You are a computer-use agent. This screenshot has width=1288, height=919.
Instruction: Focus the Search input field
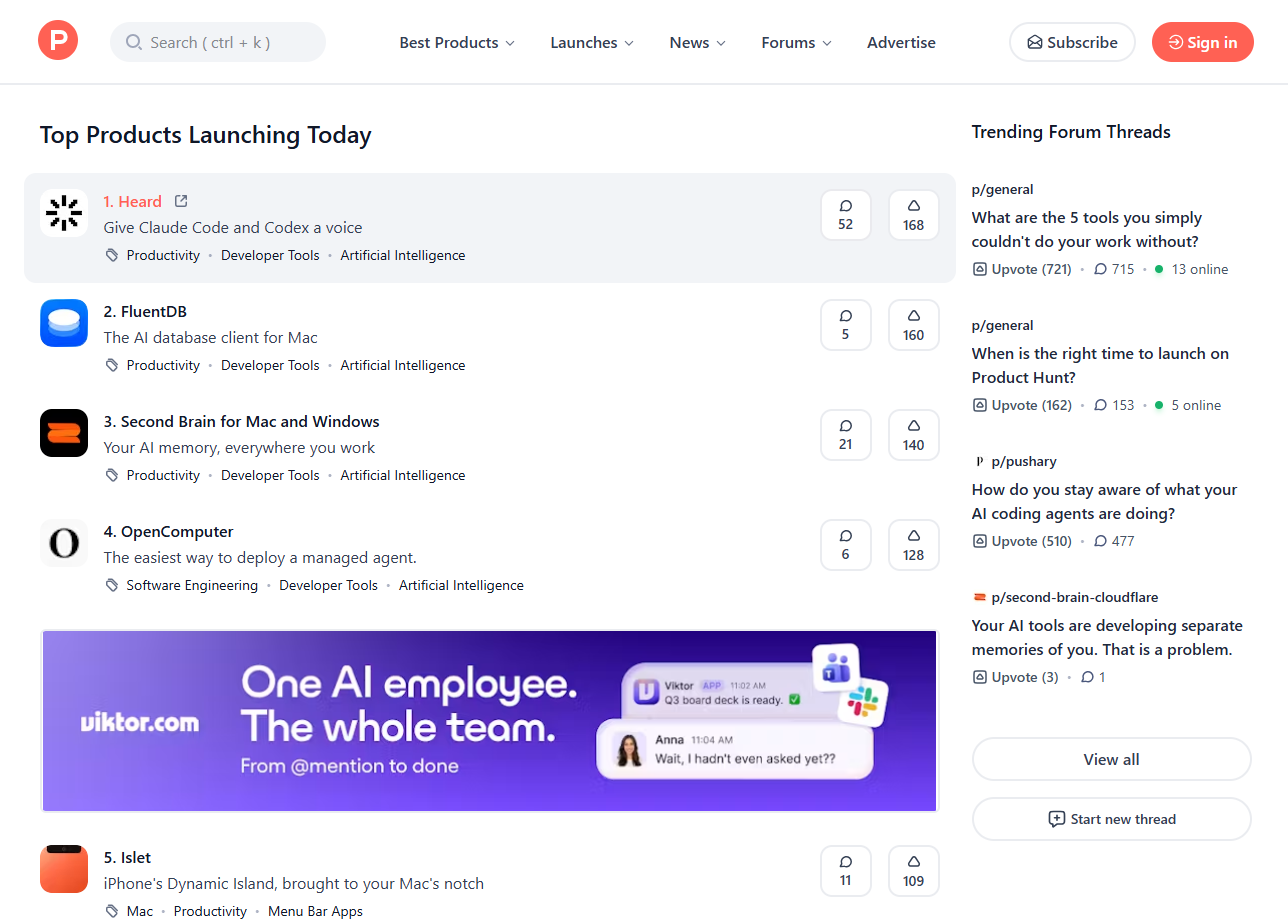pyautogui.click(x=218, y=42)
